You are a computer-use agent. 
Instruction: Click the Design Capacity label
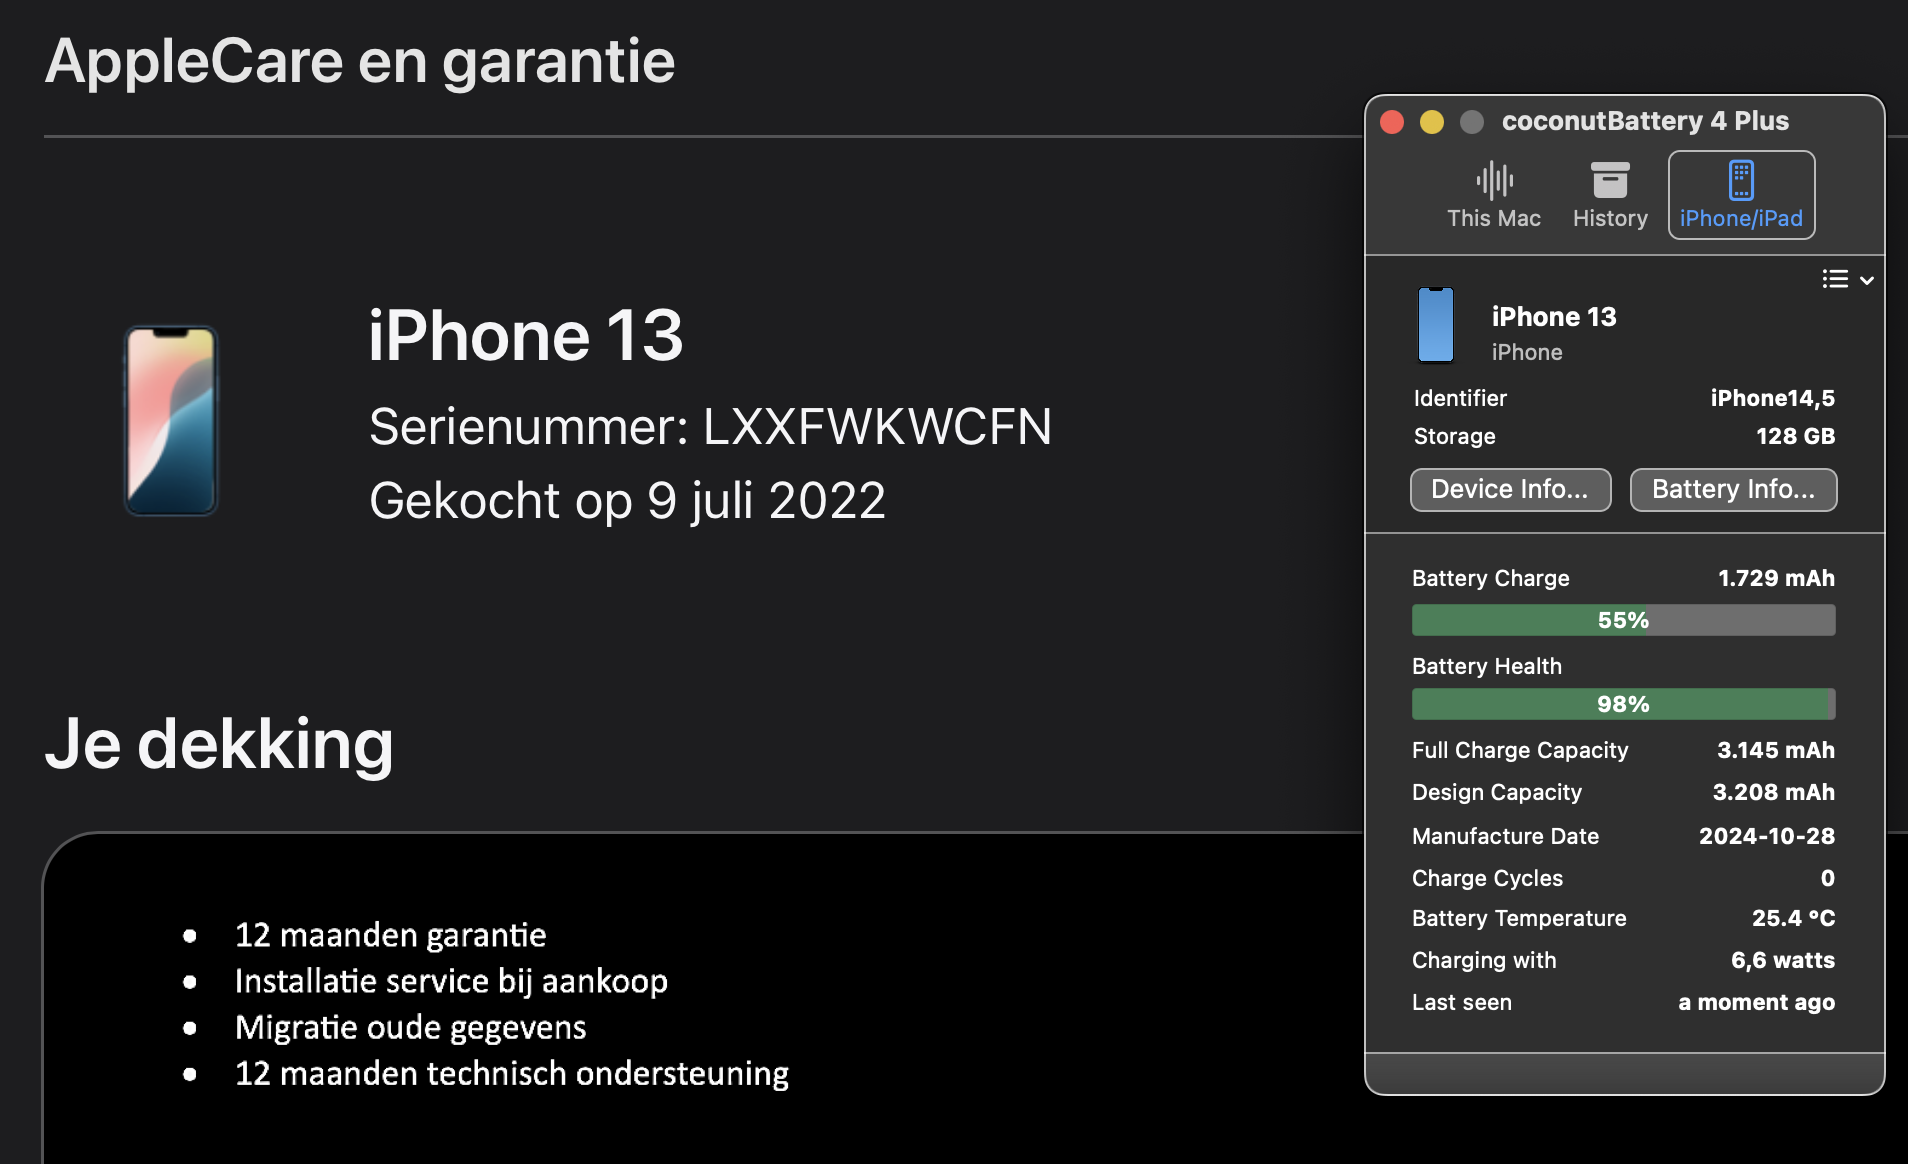pyautogui.click(x=1496, y=792)
